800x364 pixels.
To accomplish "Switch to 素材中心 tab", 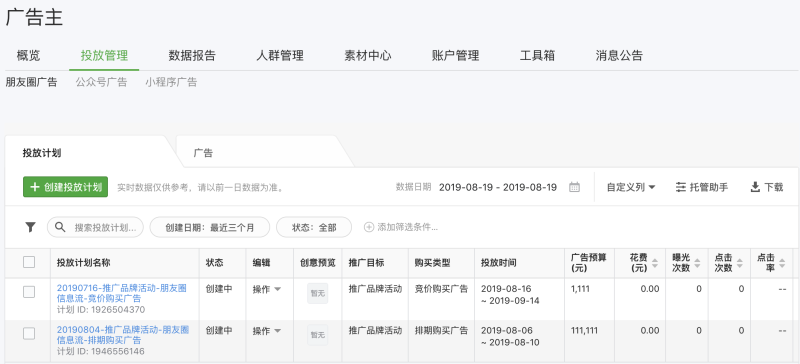I will point(367,56).
